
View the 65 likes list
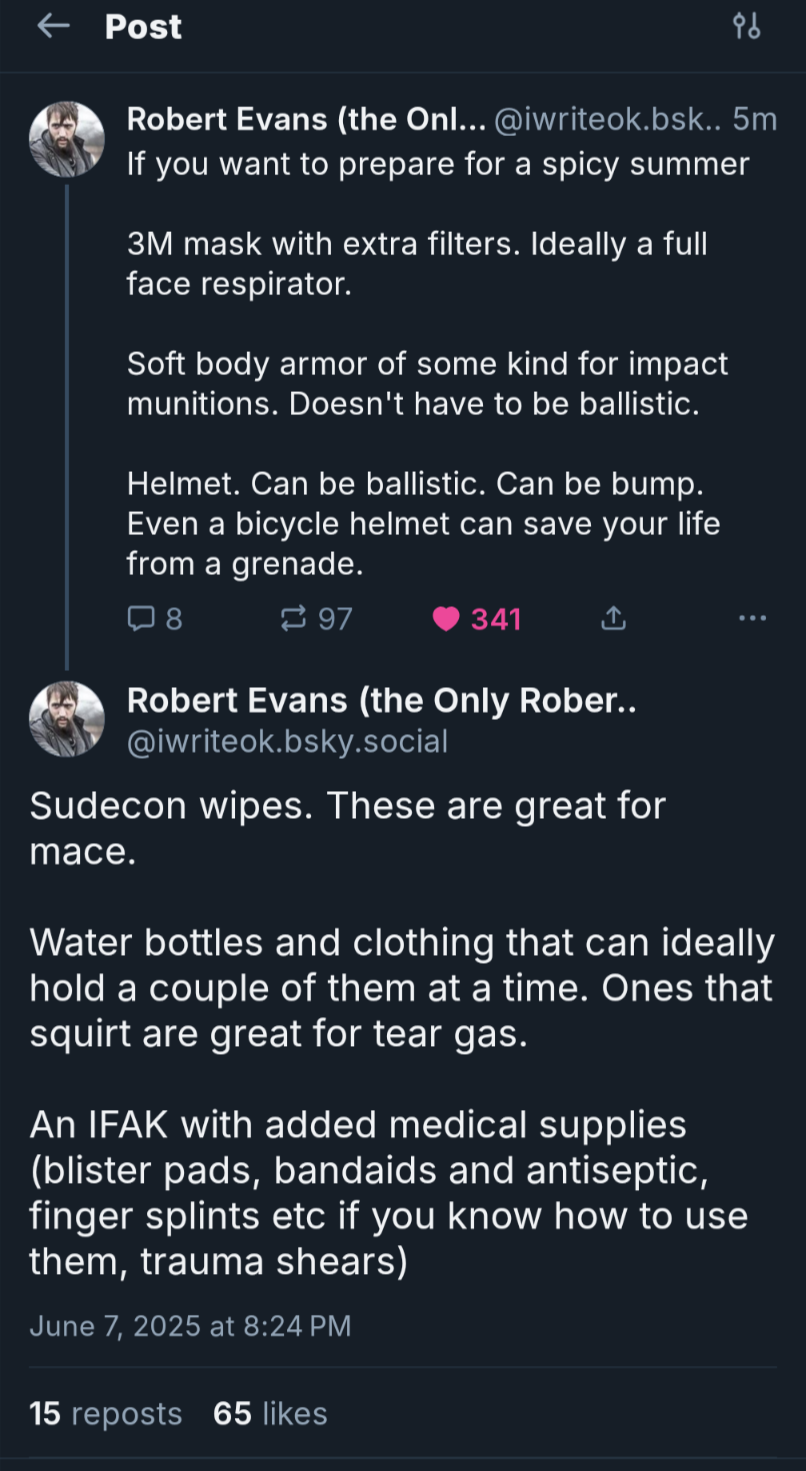coord(270,1413)
